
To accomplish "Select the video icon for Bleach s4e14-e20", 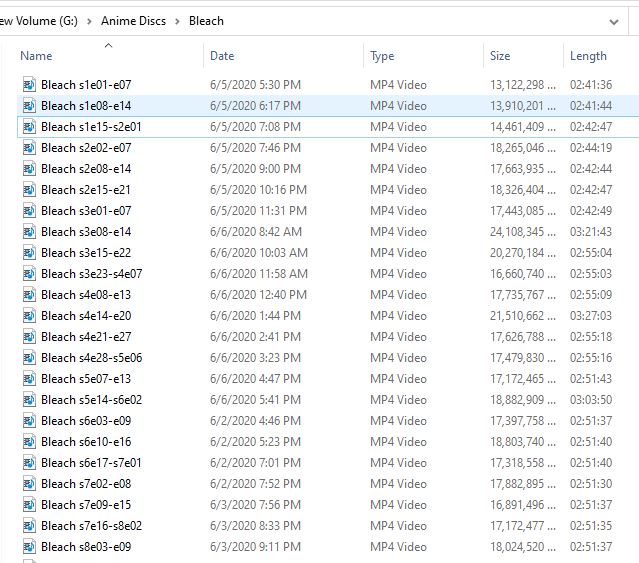I will click(29, 316).
